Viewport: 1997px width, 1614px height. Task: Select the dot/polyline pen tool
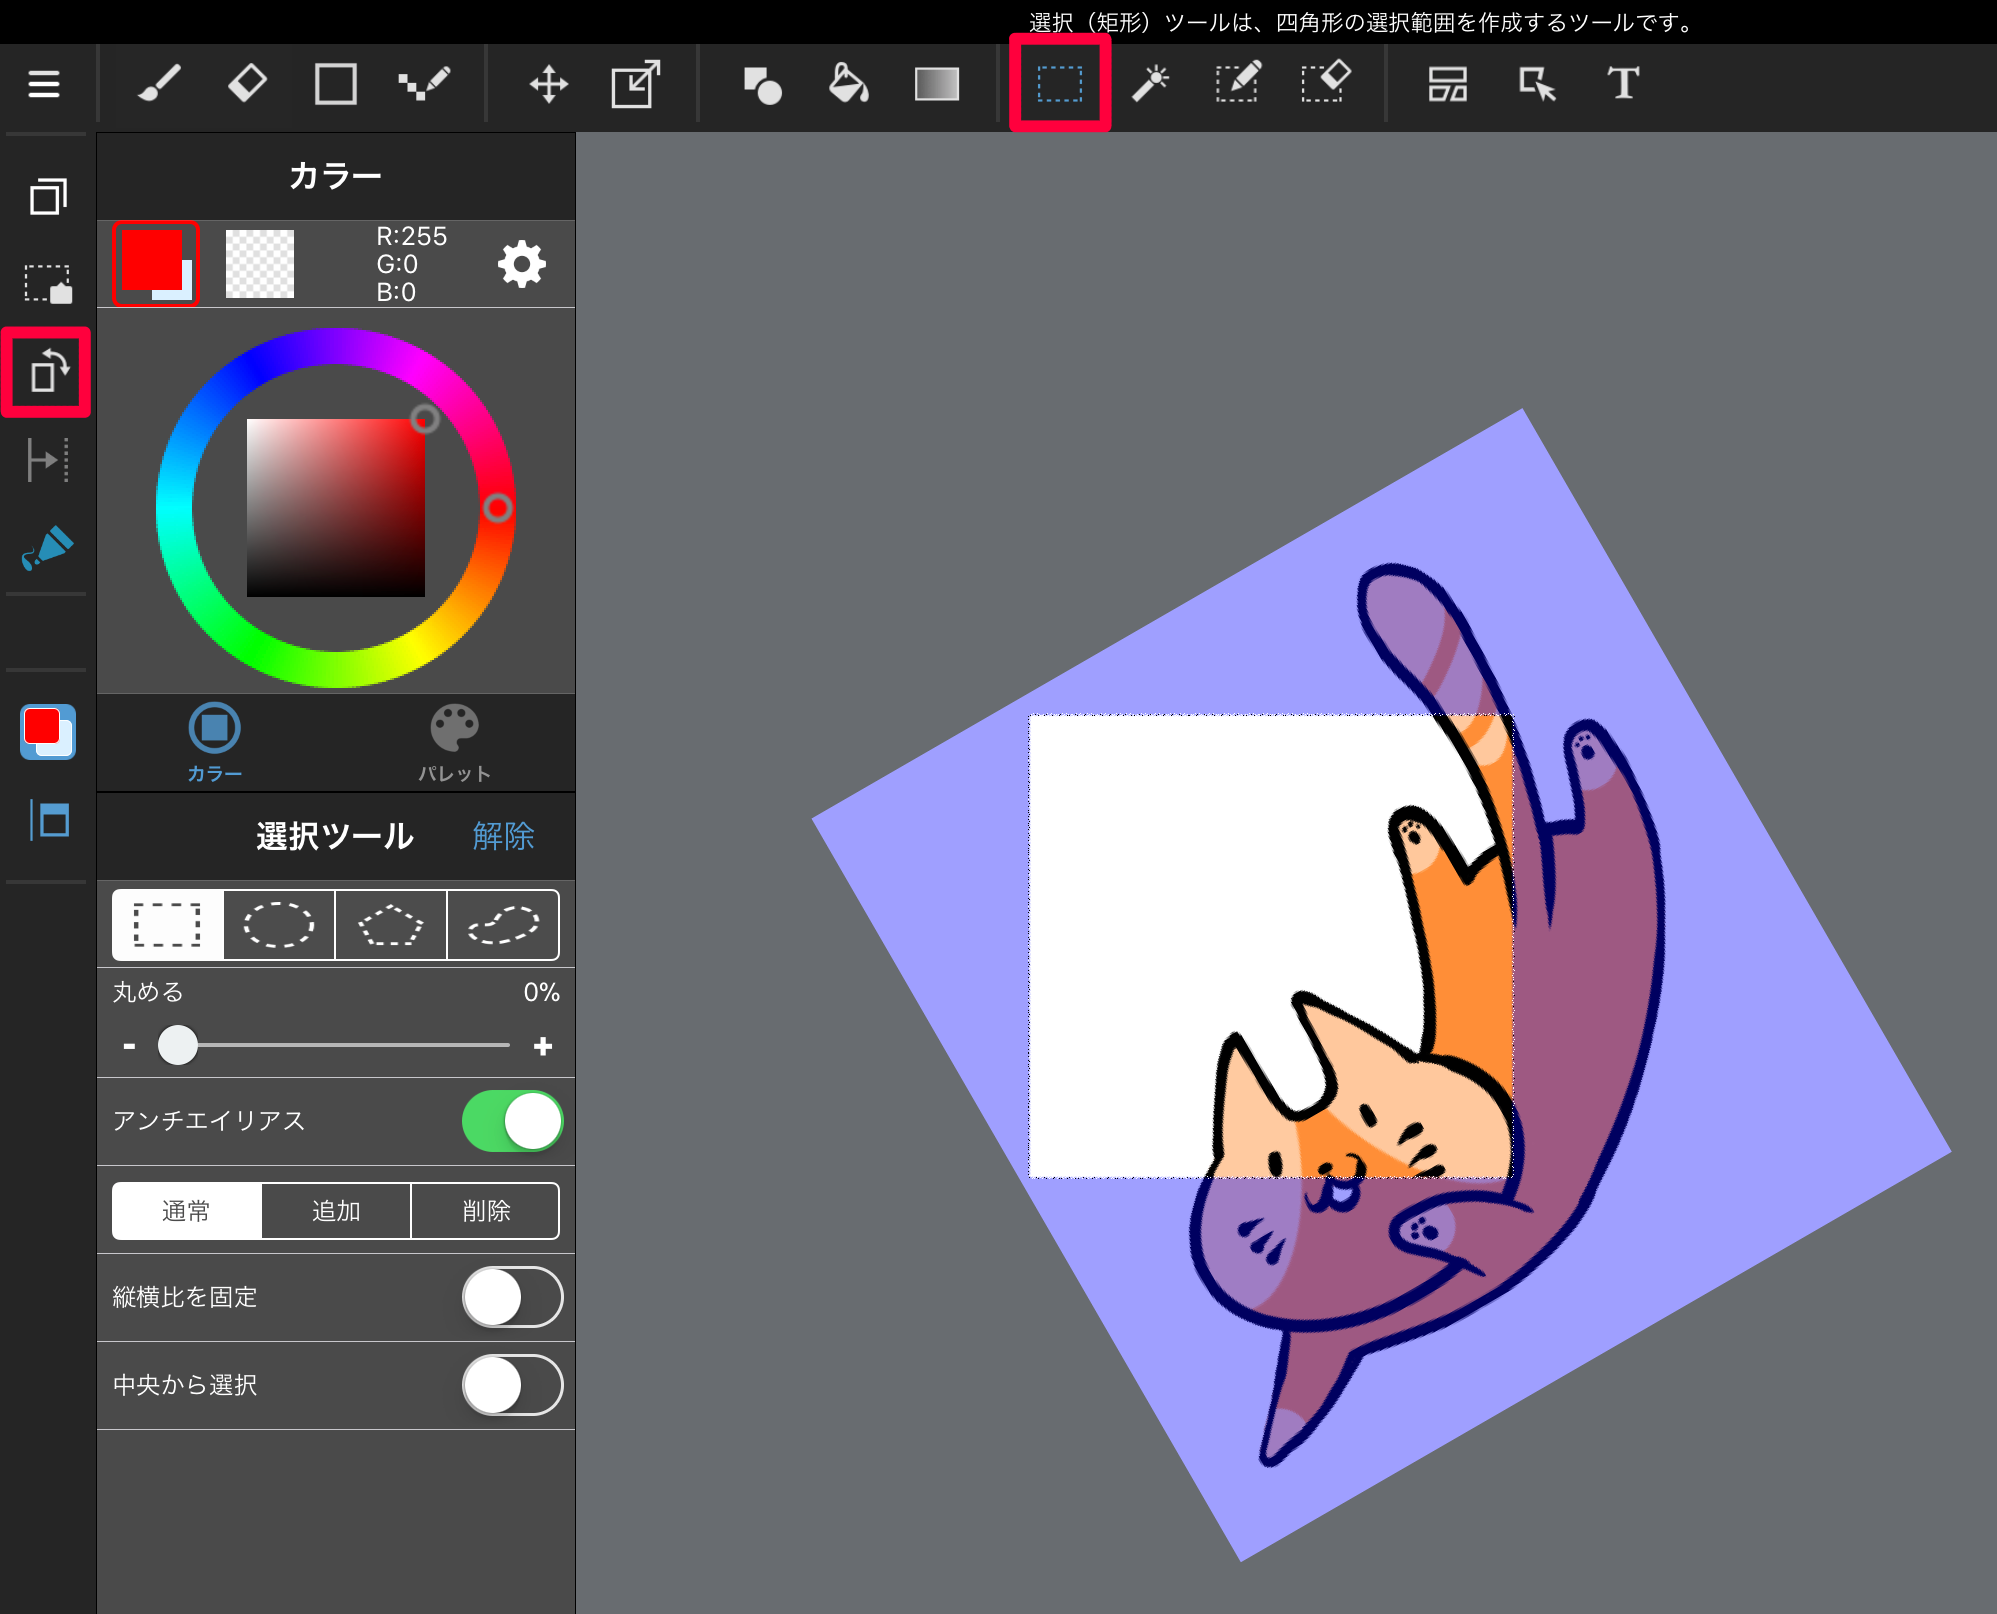click(x=424, y=84)
